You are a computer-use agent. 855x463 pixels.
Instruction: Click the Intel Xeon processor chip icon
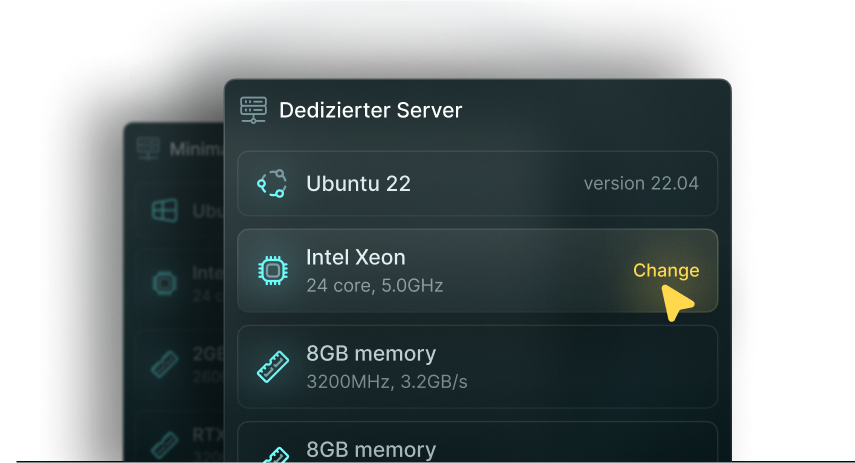point(272,271)
